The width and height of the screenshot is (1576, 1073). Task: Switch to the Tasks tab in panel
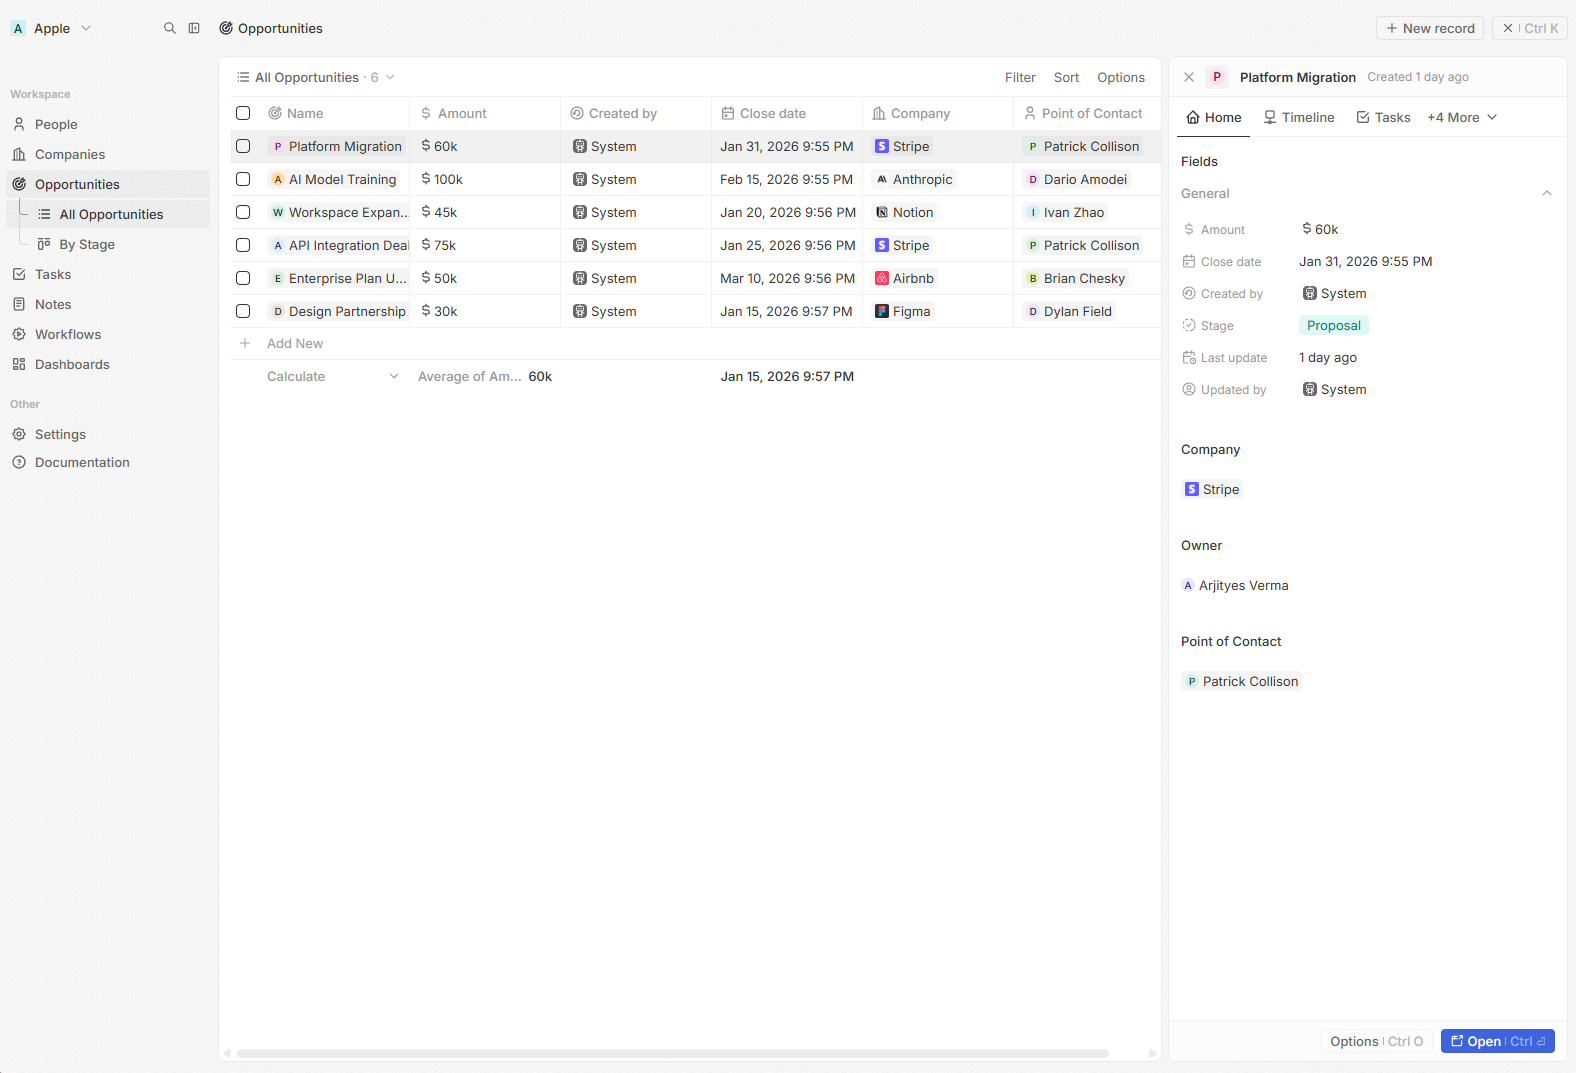pyautogui.click(x=1384, y=117)
